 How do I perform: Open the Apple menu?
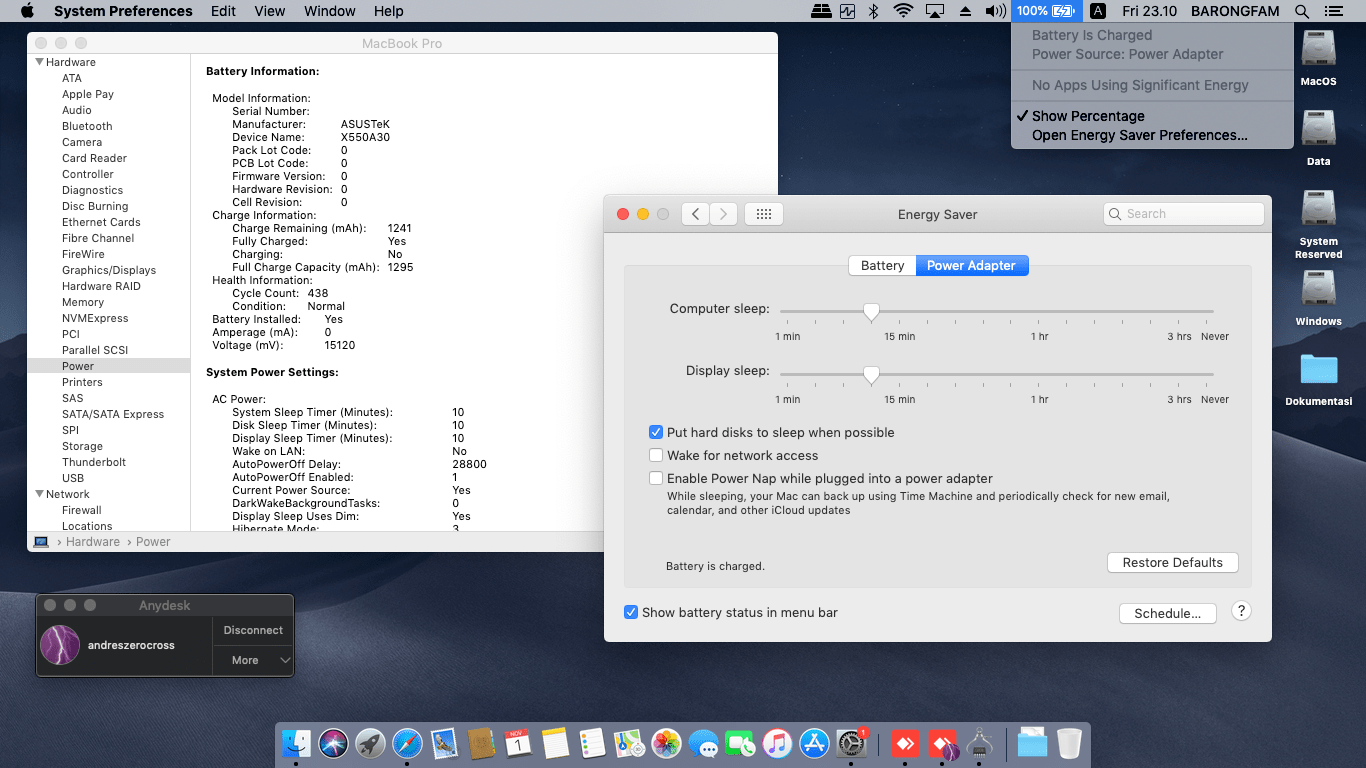pos(27,11)
